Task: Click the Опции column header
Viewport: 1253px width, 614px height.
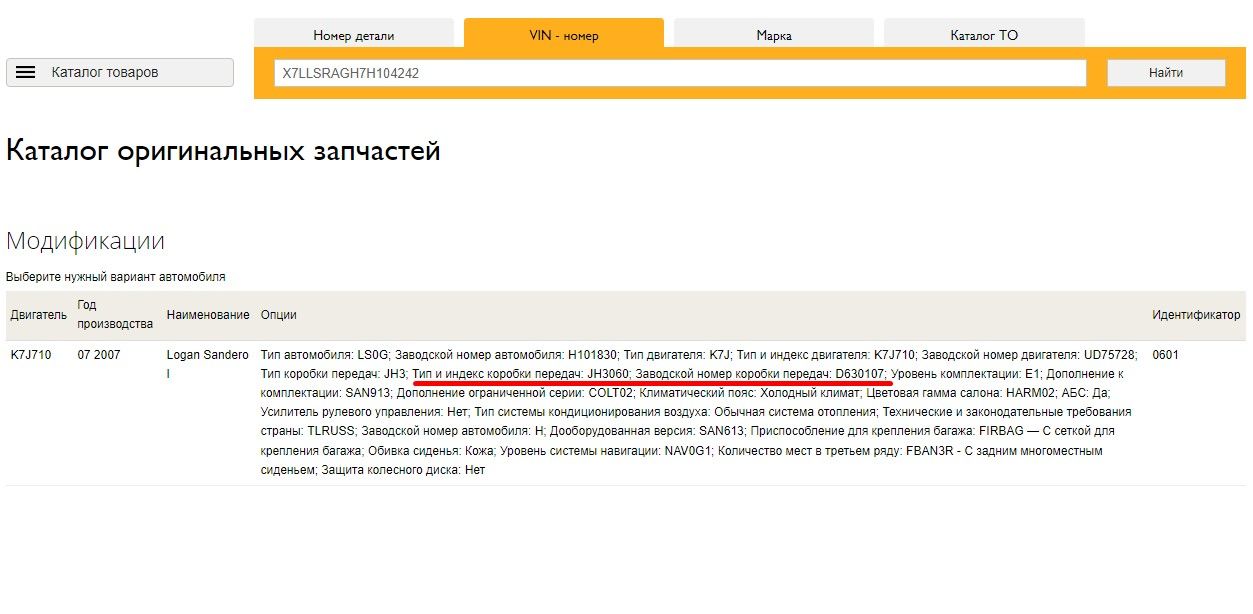Action: pyautogui.click(x=278, y=315)
